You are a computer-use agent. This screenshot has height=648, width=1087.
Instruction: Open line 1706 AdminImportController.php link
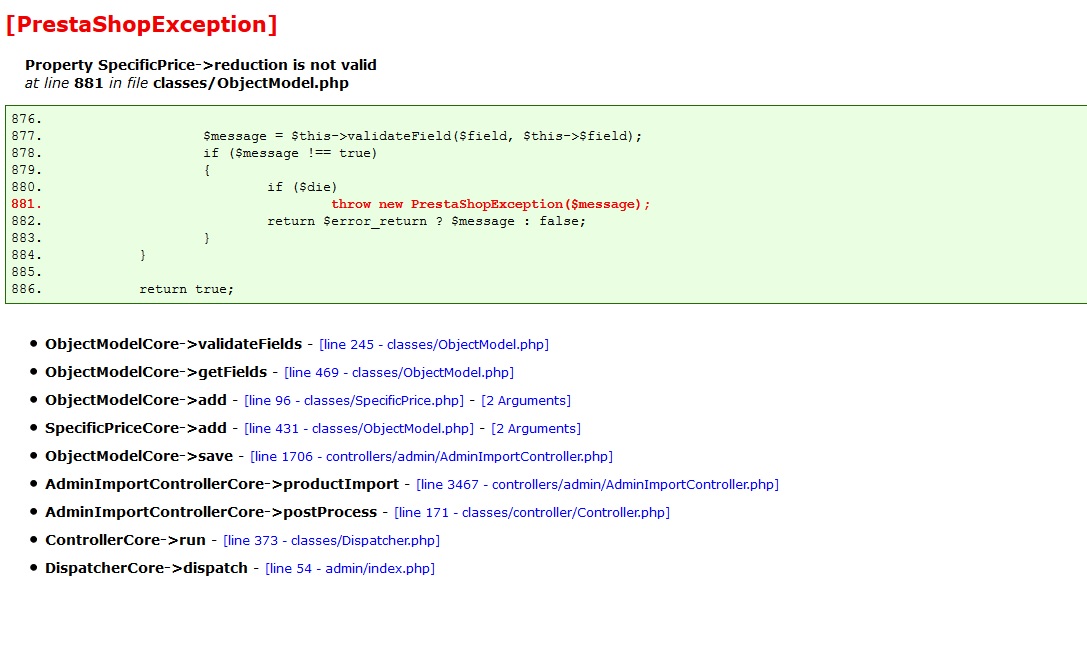point(431,457)
